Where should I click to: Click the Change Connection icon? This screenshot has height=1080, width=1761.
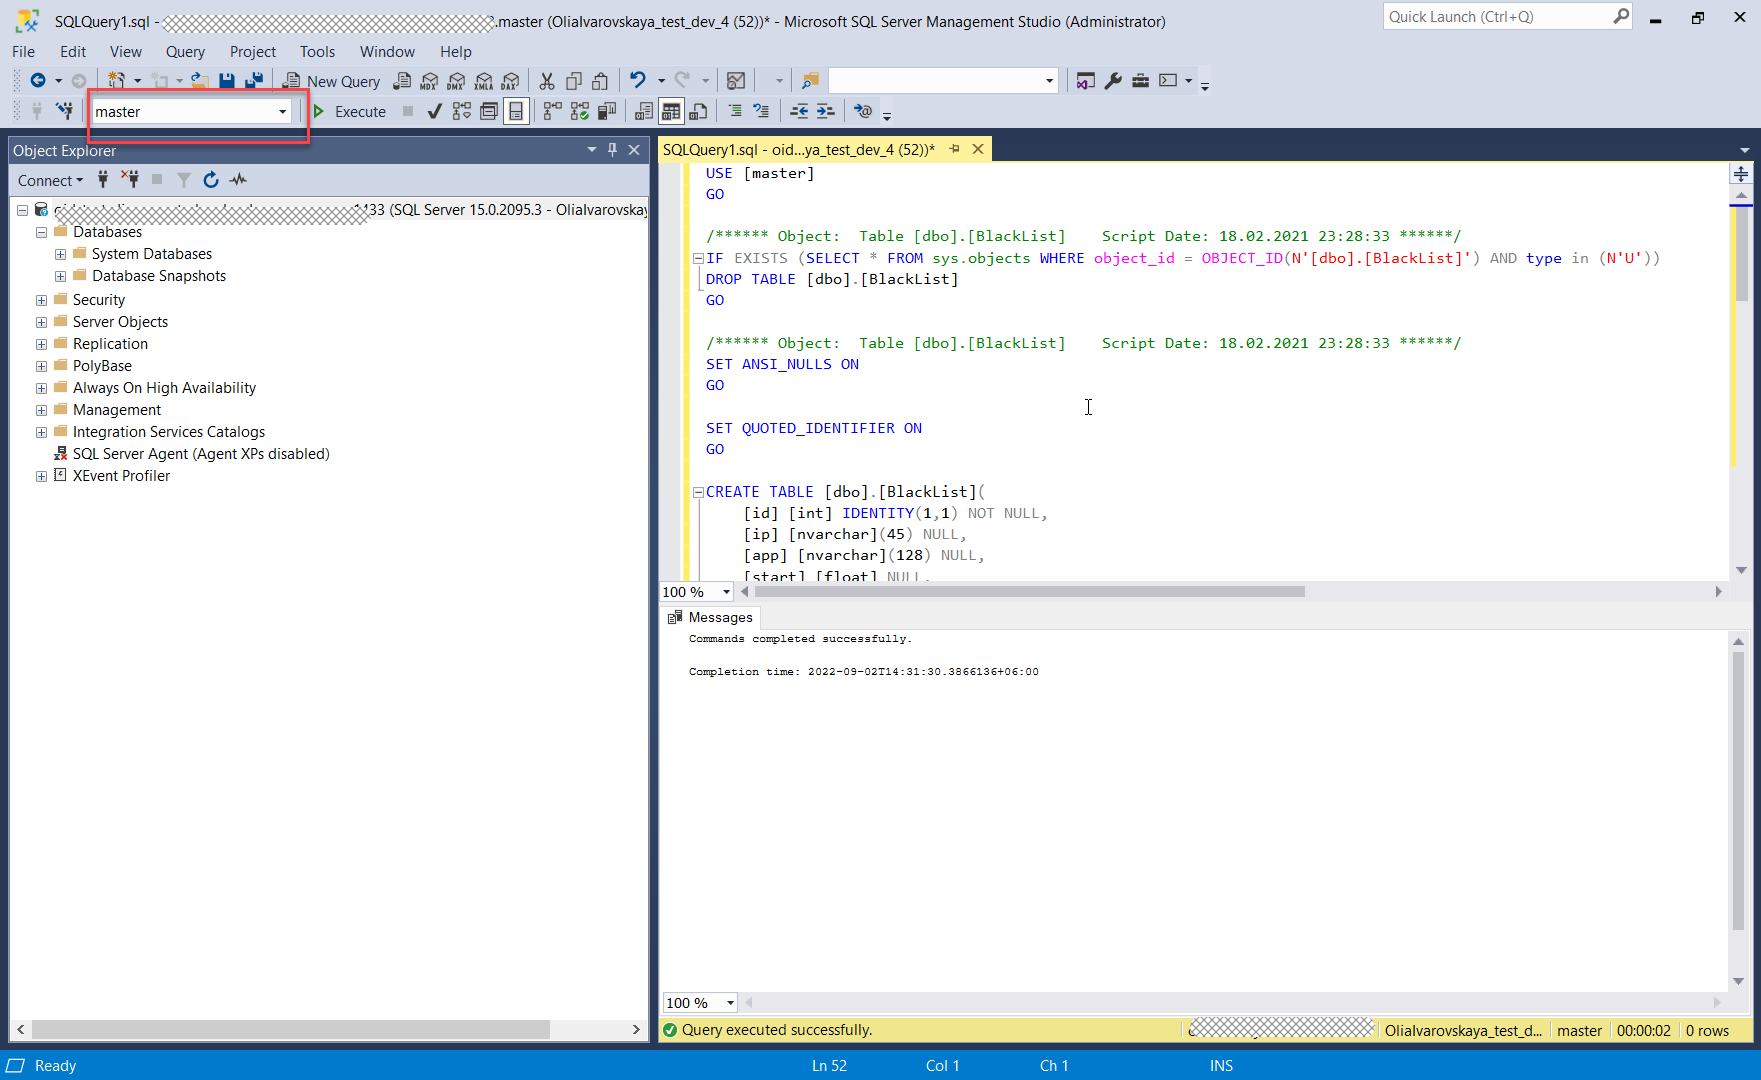click(64, 111)
